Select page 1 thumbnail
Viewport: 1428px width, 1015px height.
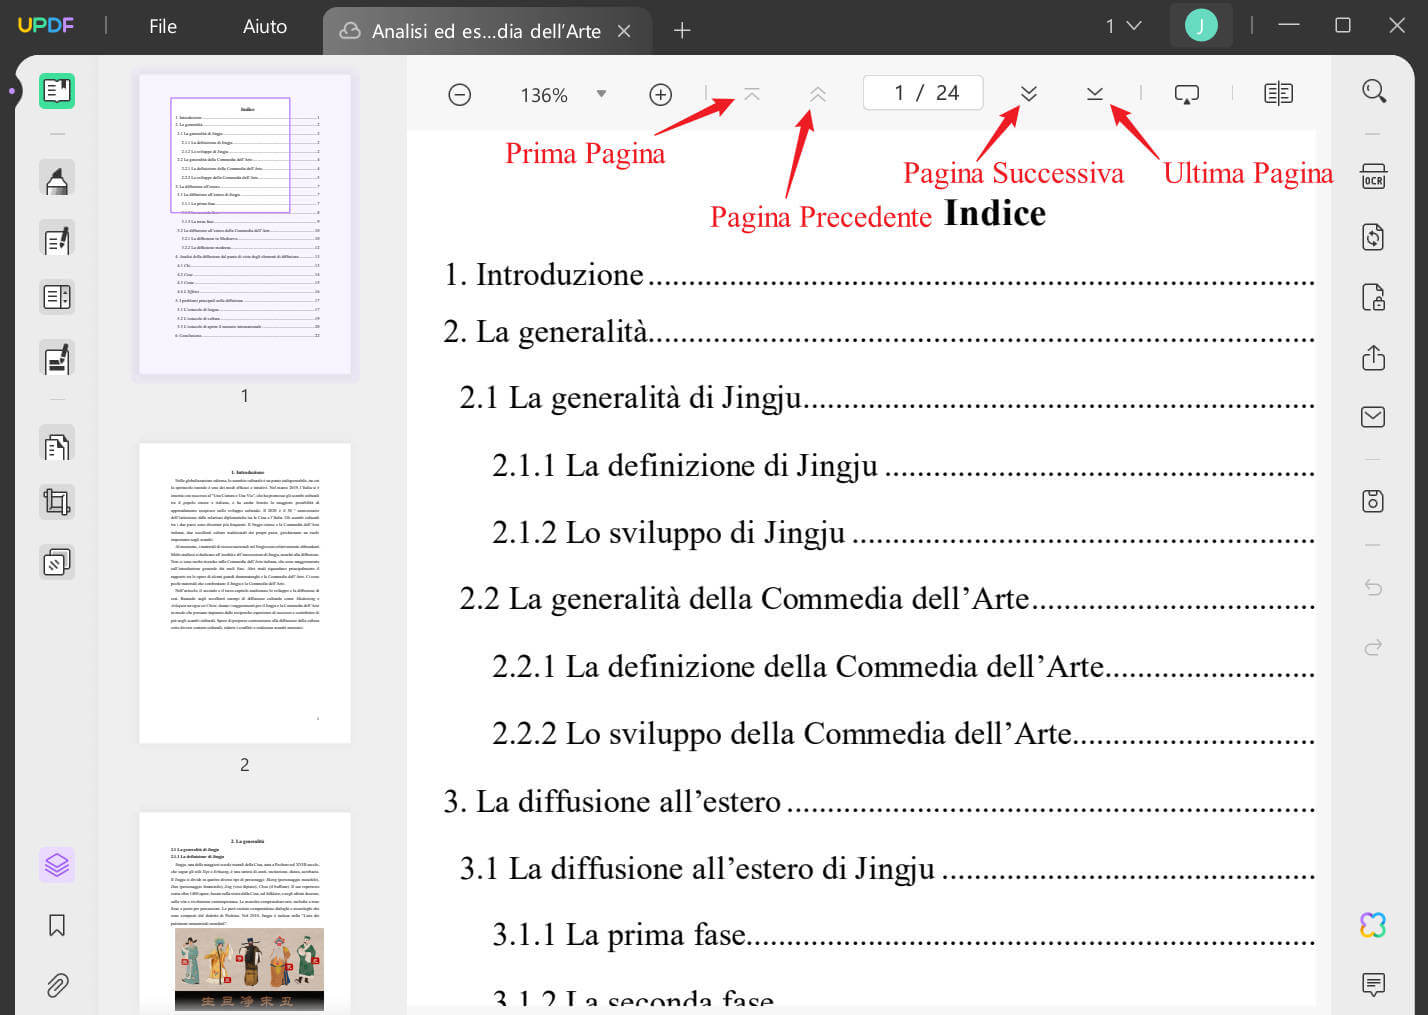(x=245, y=224)
